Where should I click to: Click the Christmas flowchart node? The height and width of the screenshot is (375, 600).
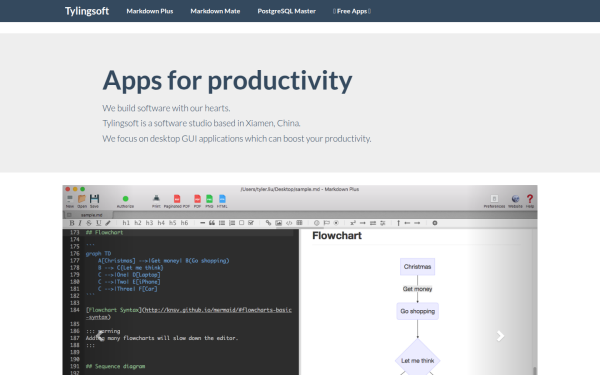(417, 267)
